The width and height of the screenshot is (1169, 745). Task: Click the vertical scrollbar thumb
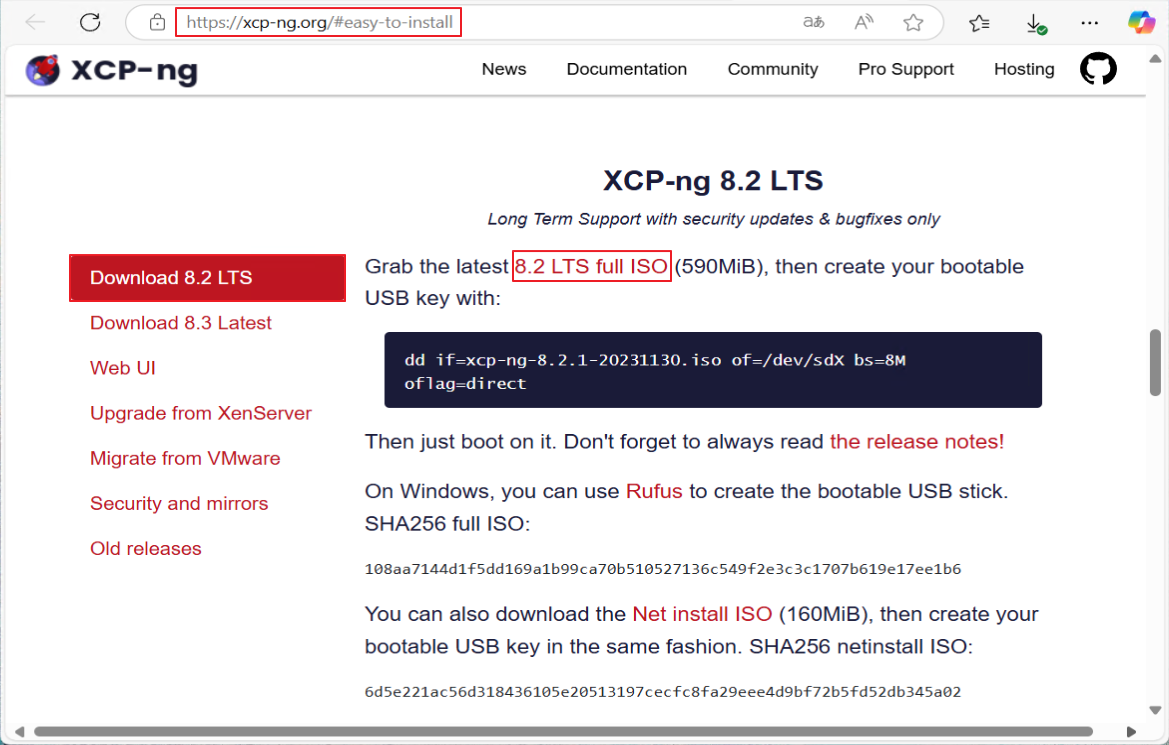coord(1155,362)
